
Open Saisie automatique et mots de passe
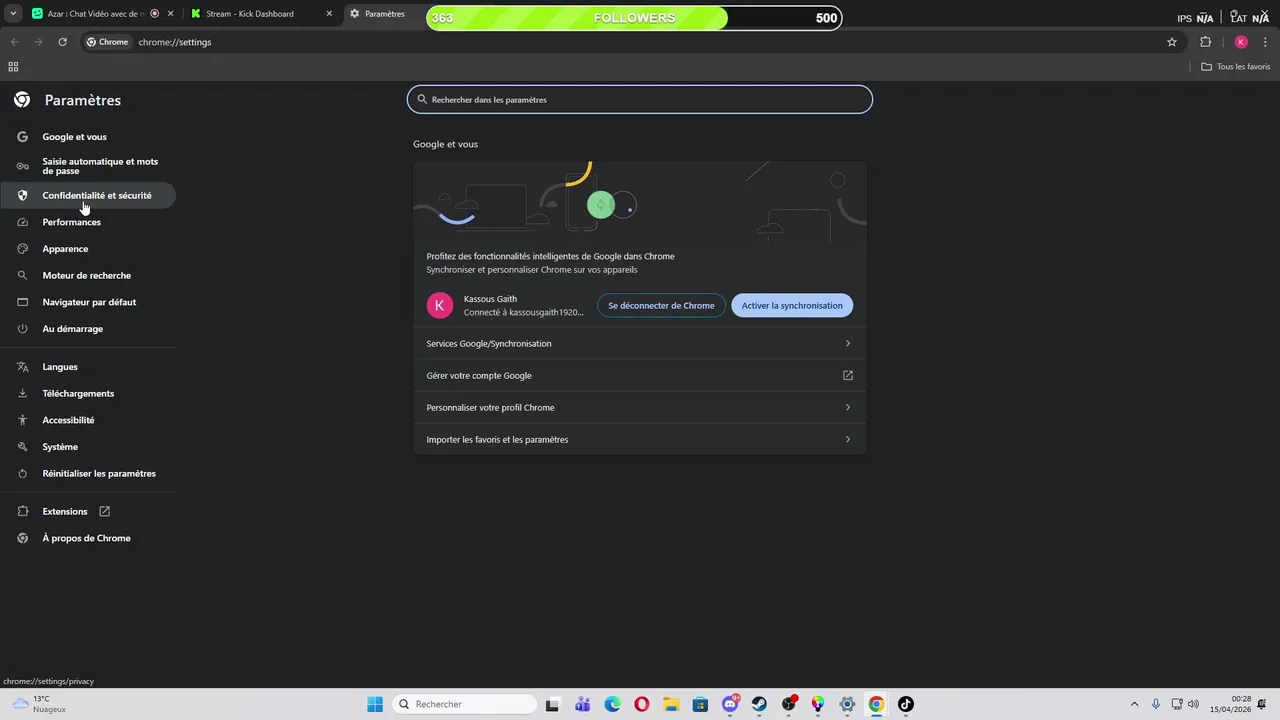[88, 166]
